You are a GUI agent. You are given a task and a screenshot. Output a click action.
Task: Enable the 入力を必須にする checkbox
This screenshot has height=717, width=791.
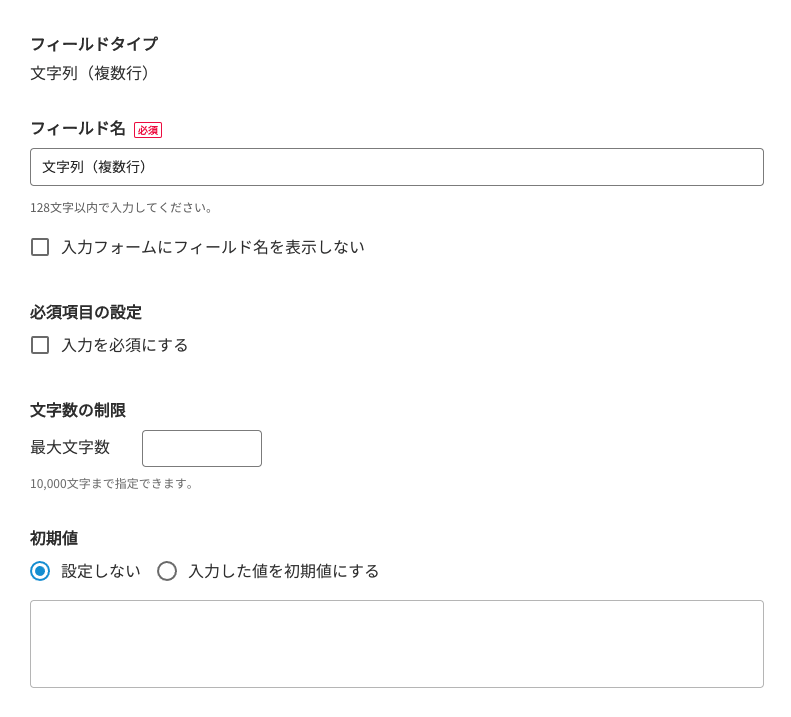40,345
